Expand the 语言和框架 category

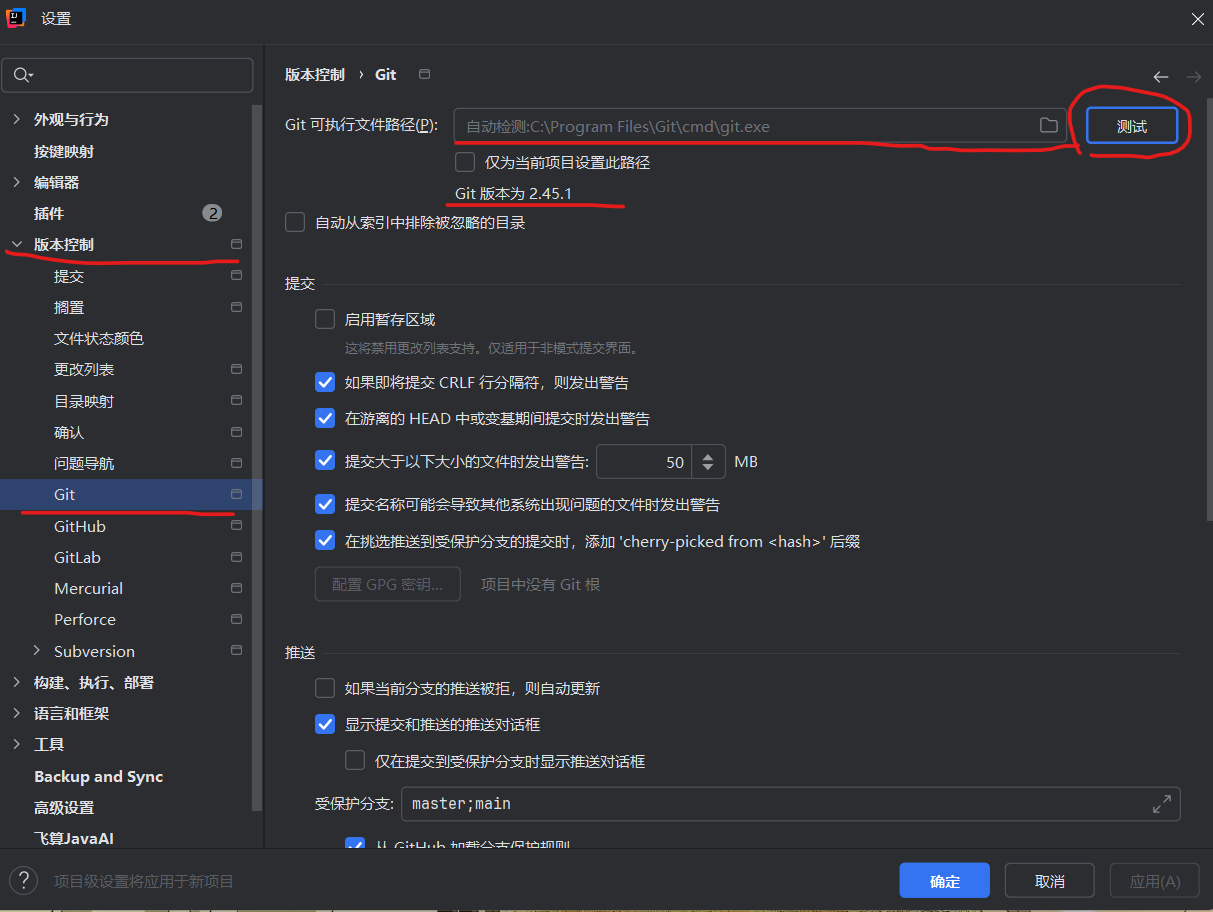click(x=16, y=713)
